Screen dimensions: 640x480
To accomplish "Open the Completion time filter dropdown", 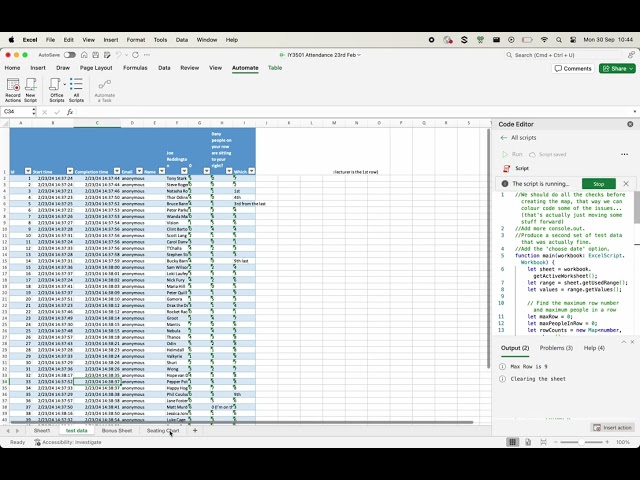I will [117, 171].
